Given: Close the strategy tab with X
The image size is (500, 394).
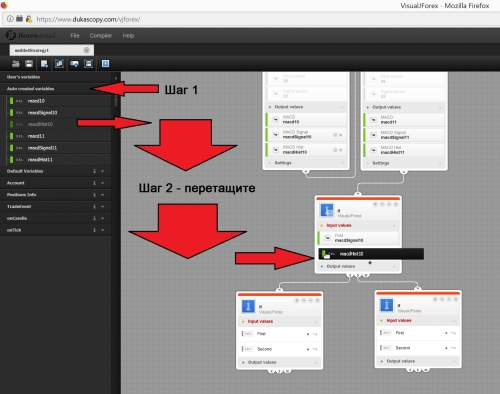Looking at the screenshot, I should (x=86, y=50).
